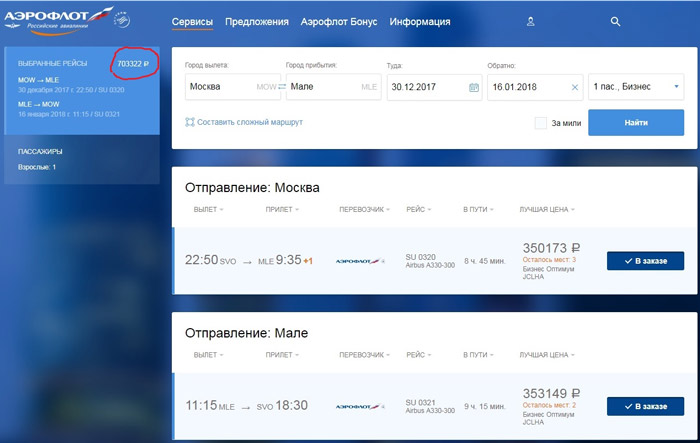Open the Аэрофлот Бонус menu
The width and height of the screenshot is (700, 443).
click(x=339, y=22)
